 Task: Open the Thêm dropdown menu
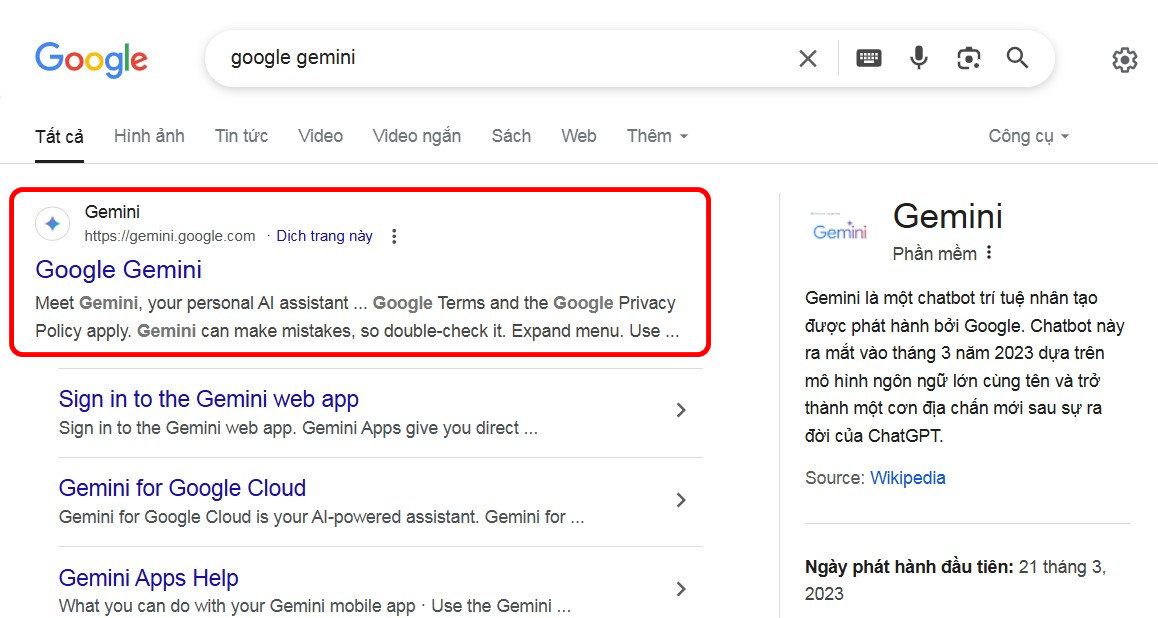click(656, 135)
